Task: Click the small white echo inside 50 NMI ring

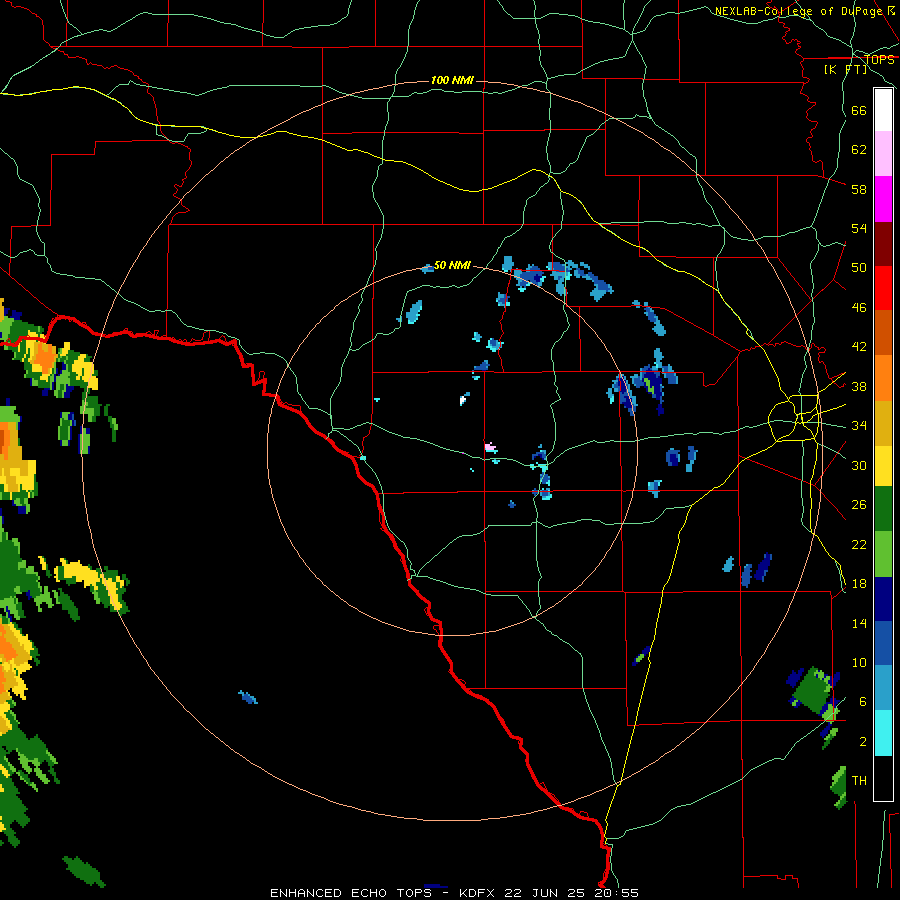Action: [x=463, y=400]
